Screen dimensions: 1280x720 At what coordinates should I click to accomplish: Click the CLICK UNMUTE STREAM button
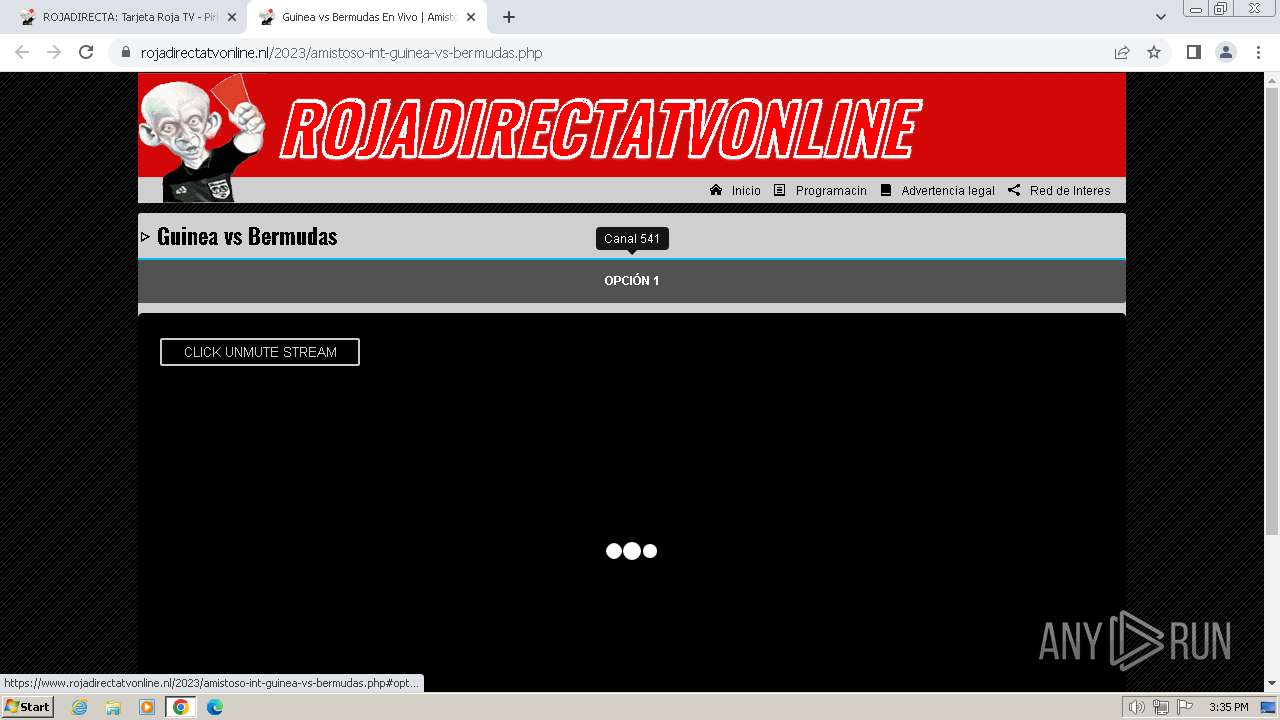coord(260,352)
